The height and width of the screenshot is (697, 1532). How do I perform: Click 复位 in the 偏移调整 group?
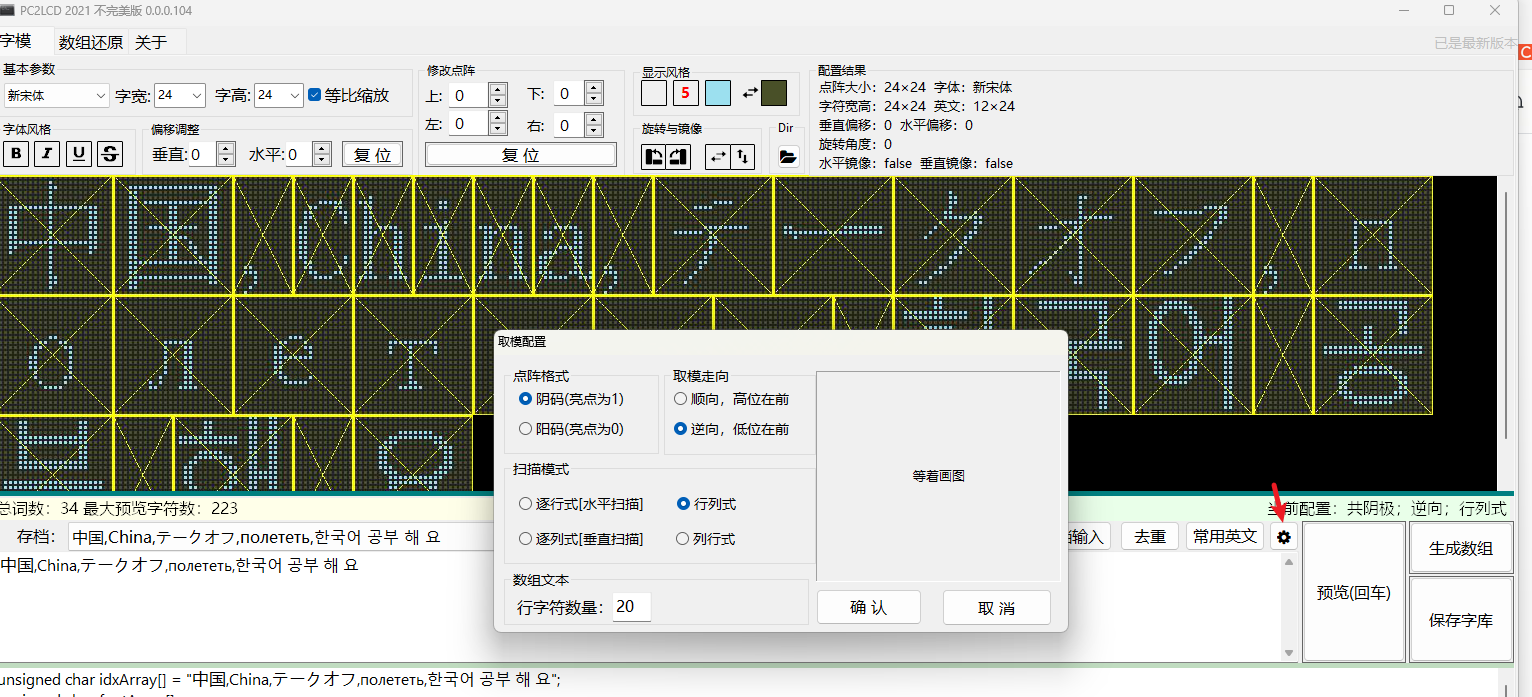point(373,155)
